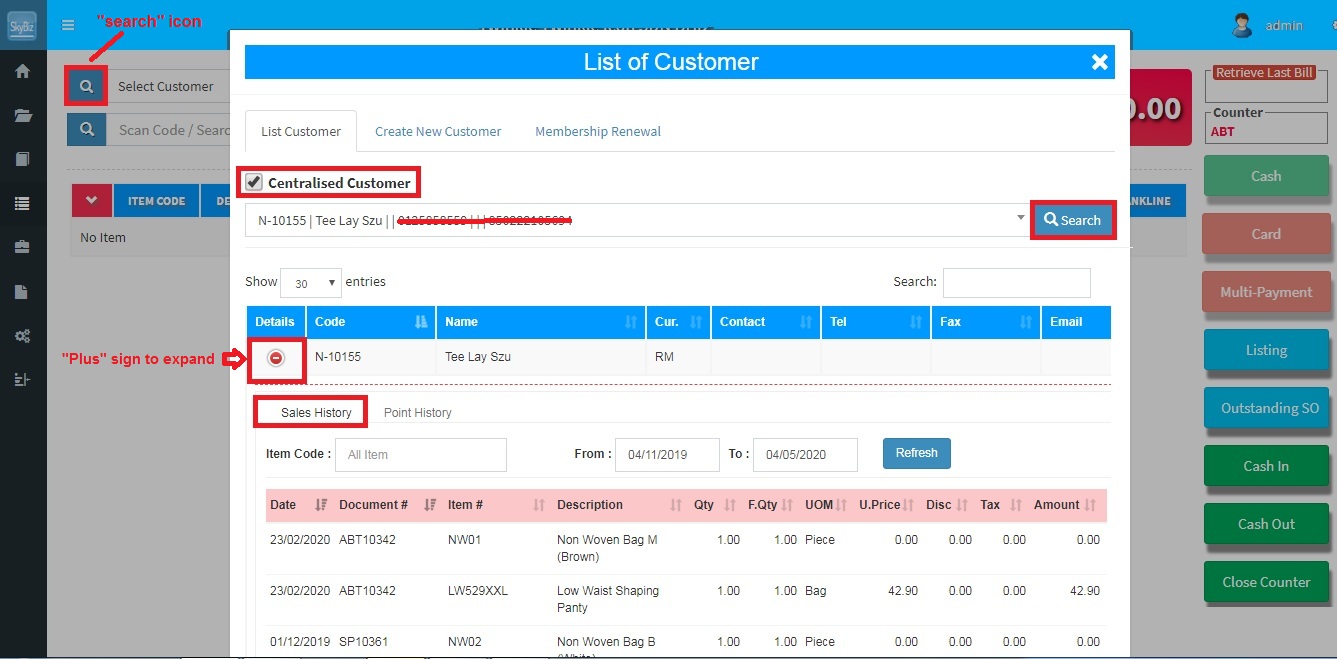Open the Point History tab
This screenshot has width=1337, height=659.
pos(417,413)
